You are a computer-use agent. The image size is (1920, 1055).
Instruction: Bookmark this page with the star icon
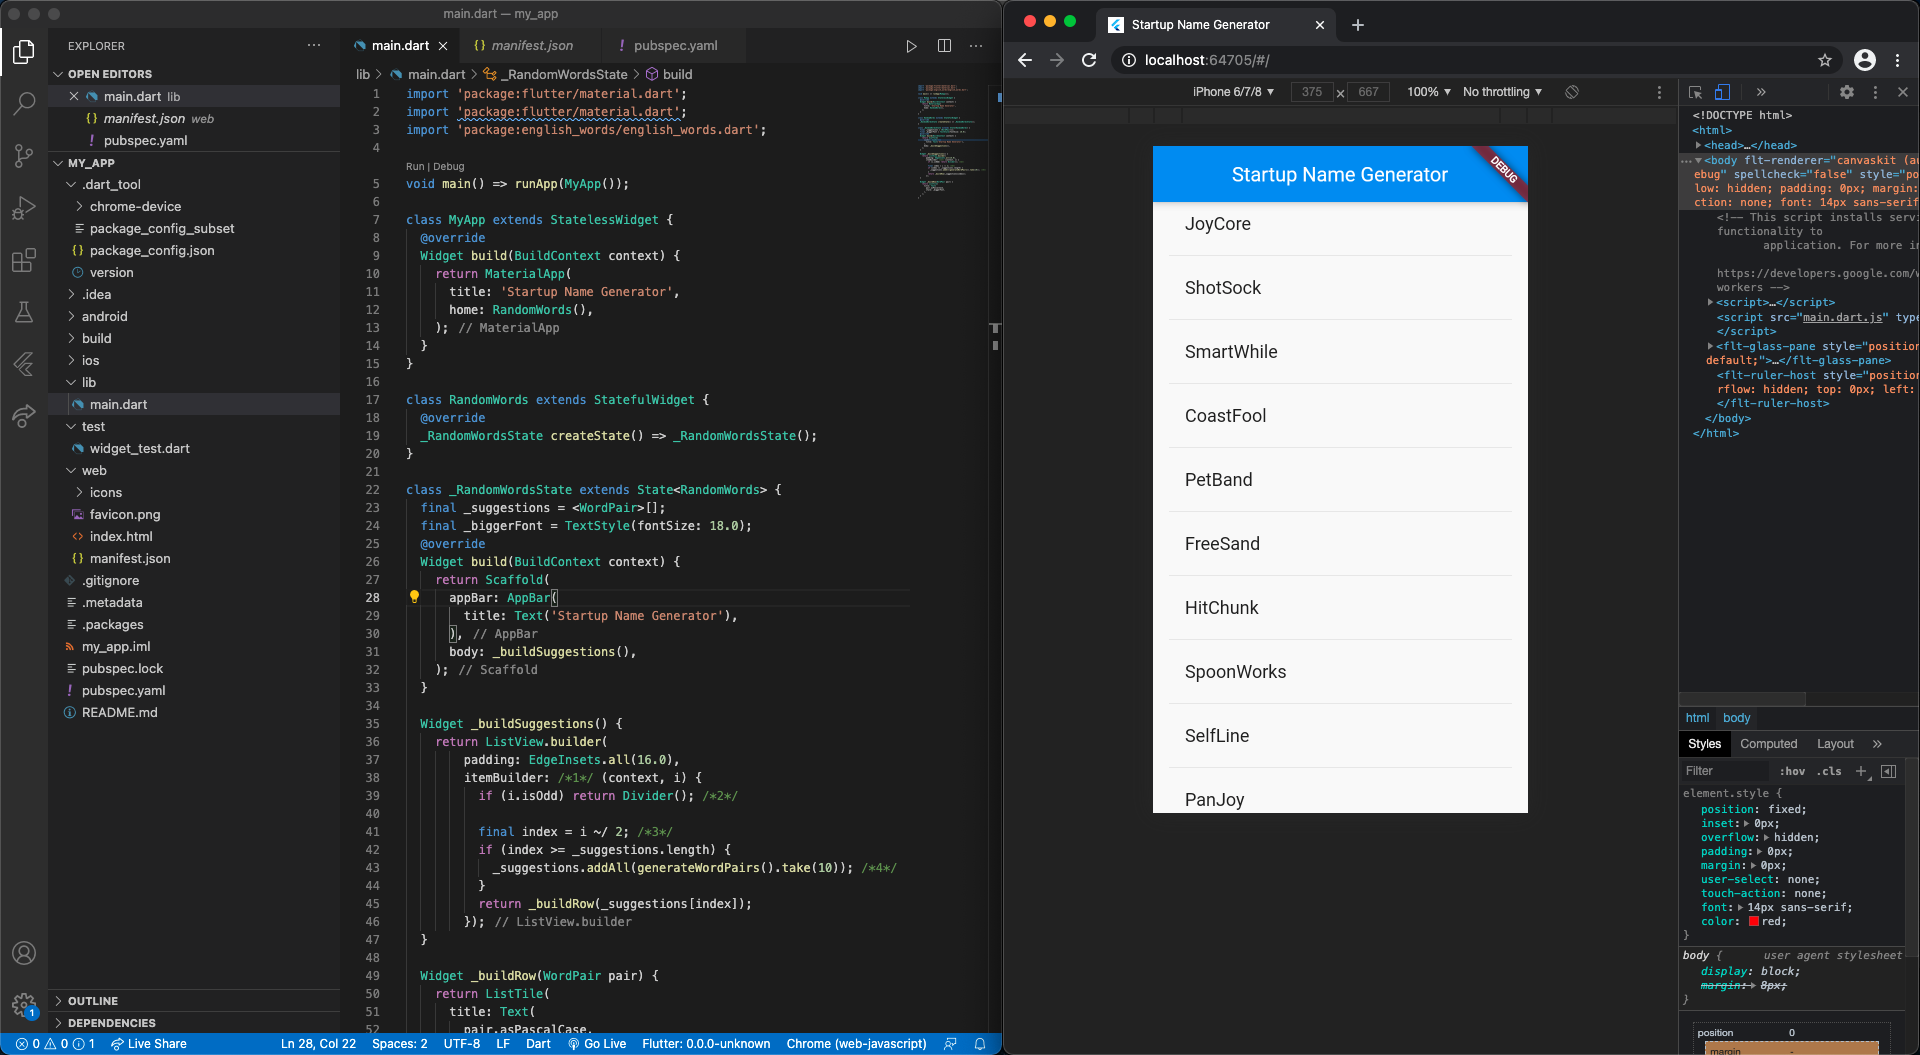click(1825, 60)
